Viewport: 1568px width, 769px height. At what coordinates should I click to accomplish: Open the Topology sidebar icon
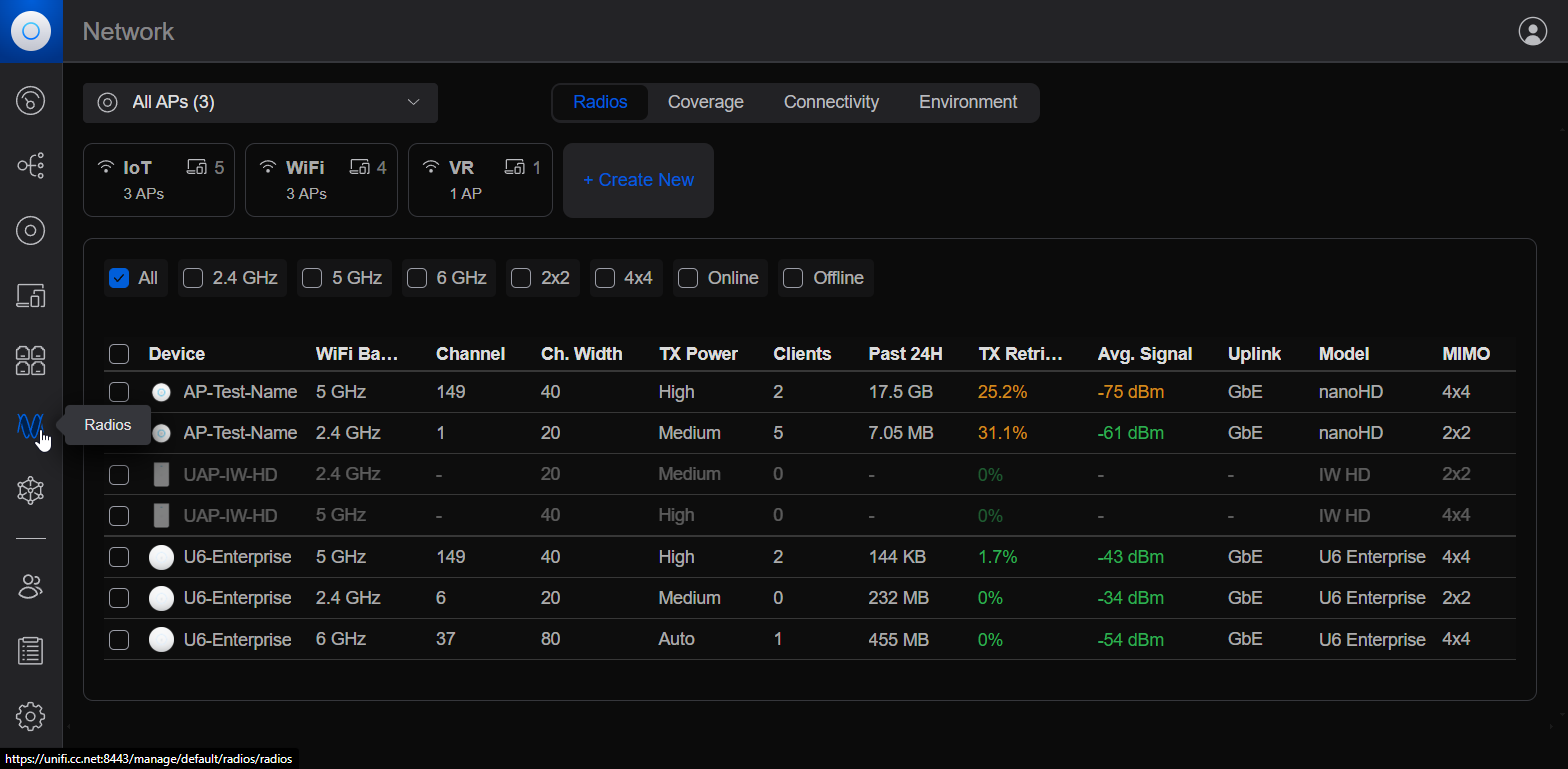pyautogui.click(x=31, y=166)
